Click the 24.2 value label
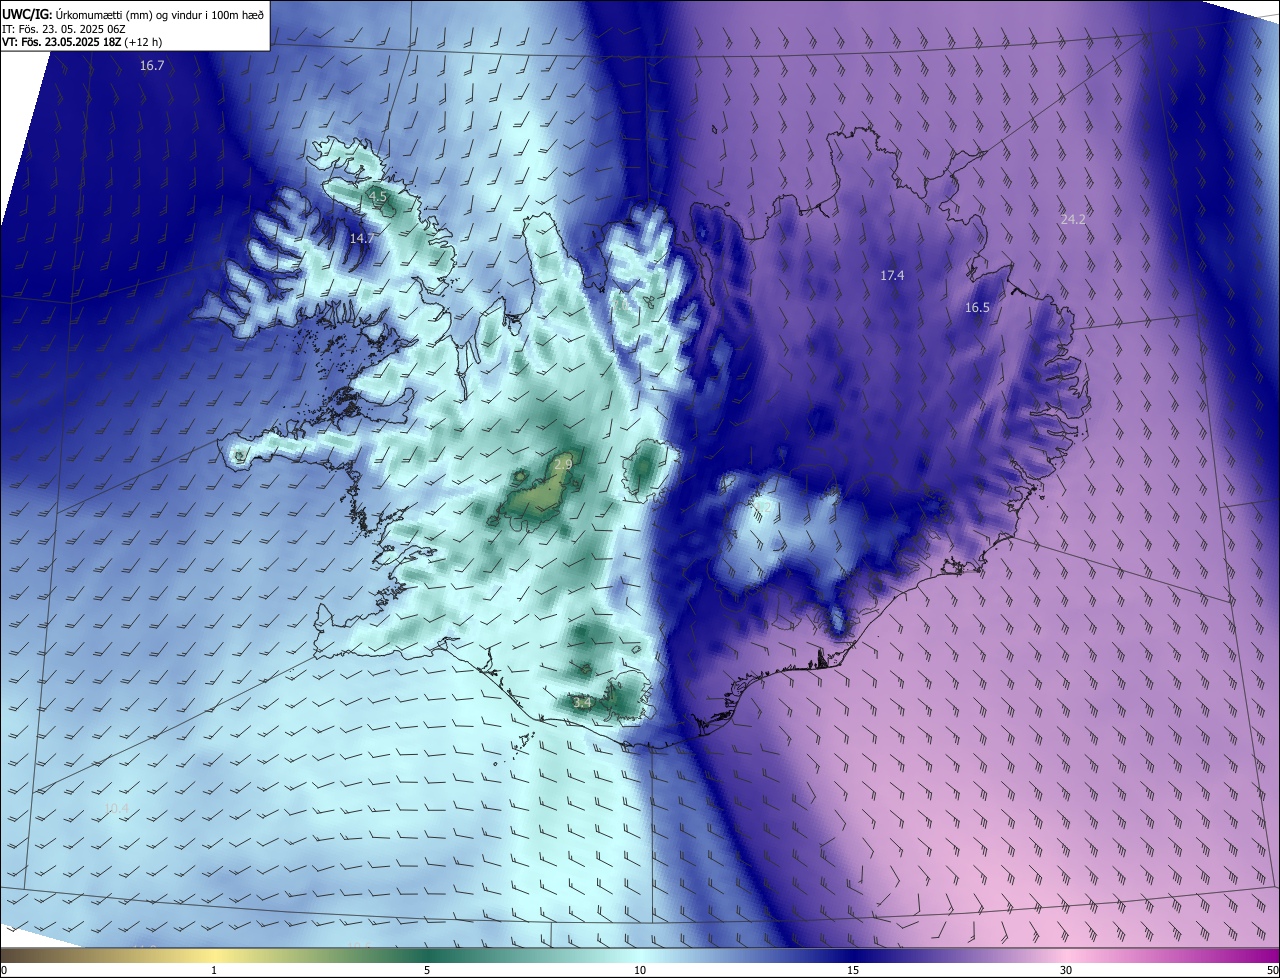The height and width of the screenshot is (978, 1280). (1073, 219)
